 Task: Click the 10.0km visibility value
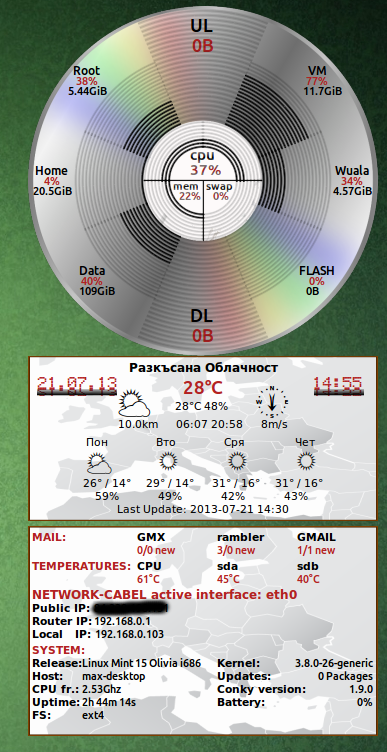[138, 424]
